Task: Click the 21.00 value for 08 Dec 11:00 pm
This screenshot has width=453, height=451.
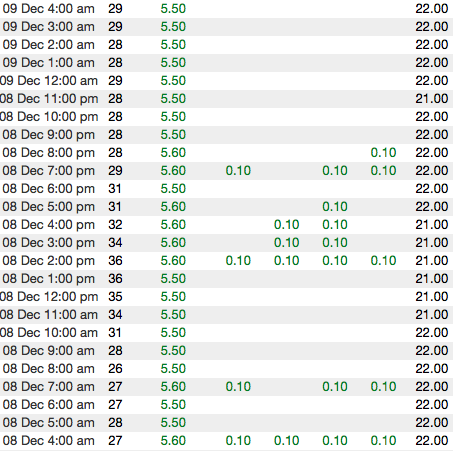Action: click(x=432, y=99)
